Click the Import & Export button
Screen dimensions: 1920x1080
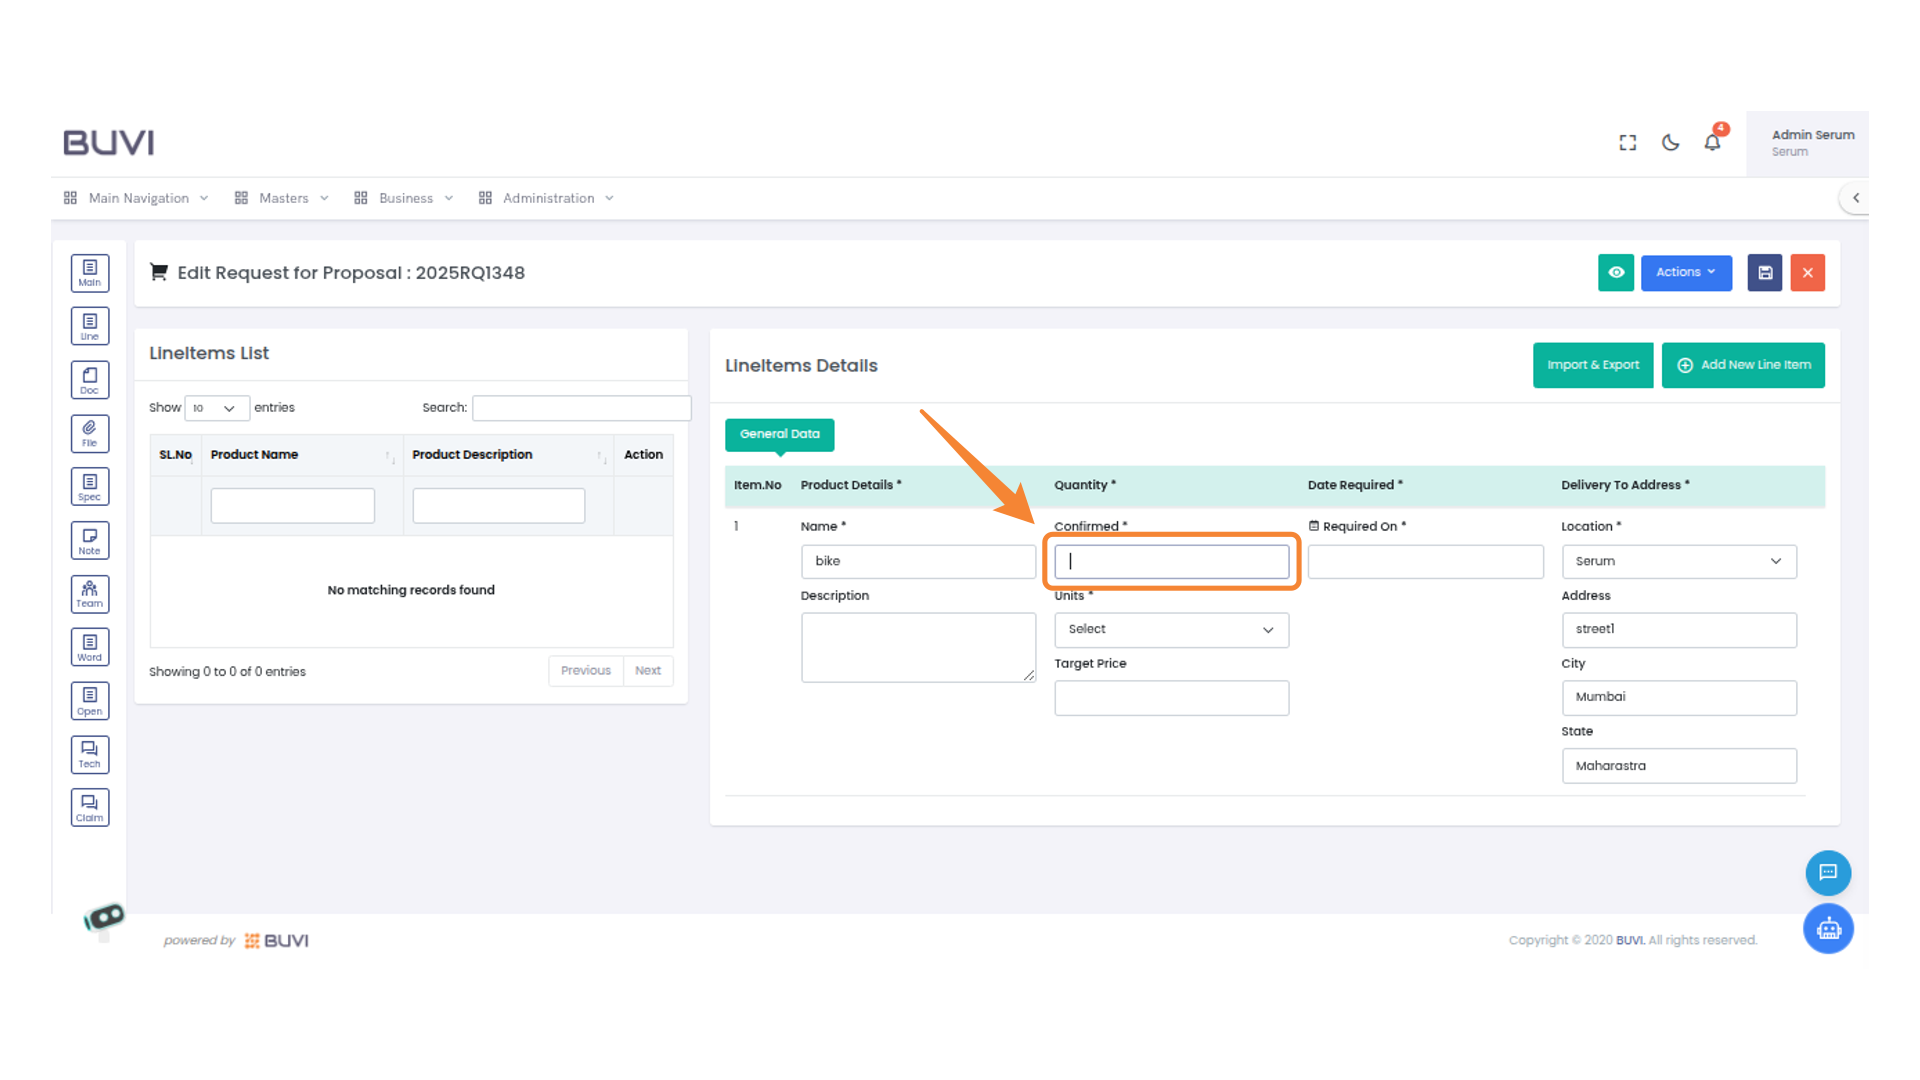1593,365
